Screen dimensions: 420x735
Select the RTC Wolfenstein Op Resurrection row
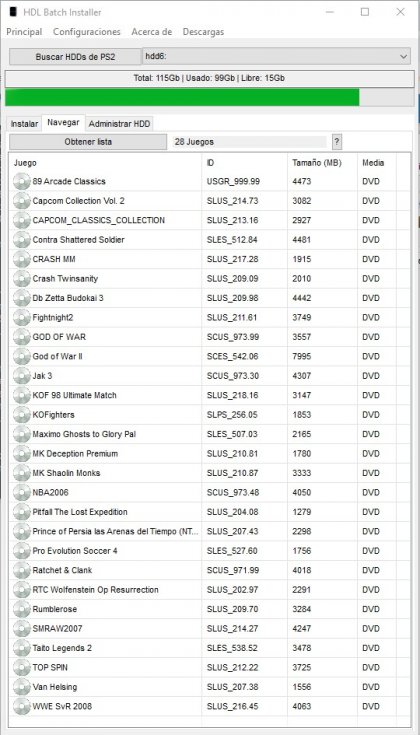(x=210, y=590)
